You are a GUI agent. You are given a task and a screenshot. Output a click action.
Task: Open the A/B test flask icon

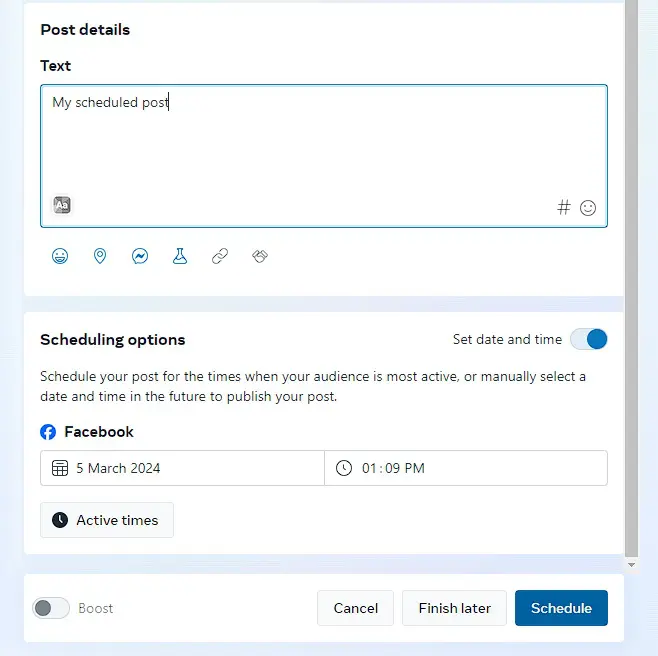[x=180, y=256]
